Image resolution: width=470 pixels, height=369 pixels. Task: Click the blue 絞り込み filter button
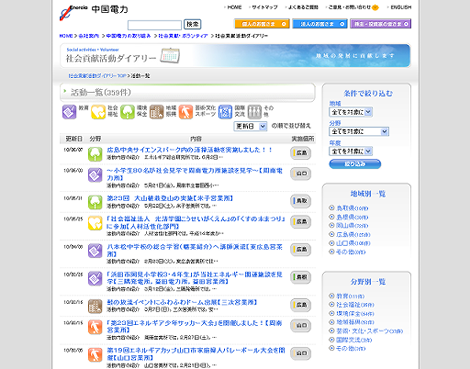(355, 164)
